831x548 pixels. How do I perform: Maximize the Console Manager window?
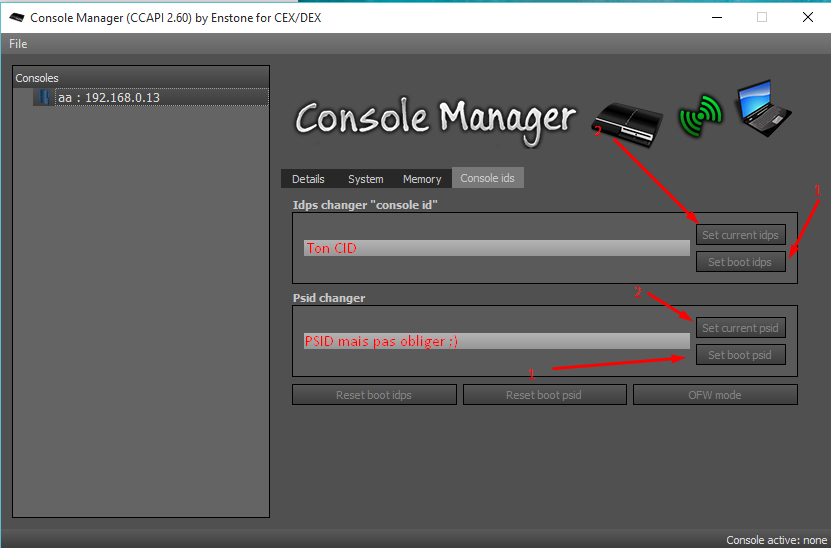[762, 17]
